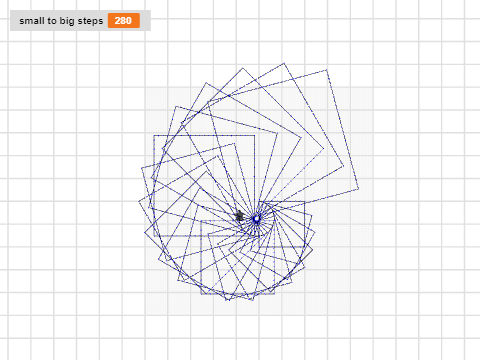480x360 pixels.
Task: Click the orange 280 value readout
Action: [x=123, y=21]
